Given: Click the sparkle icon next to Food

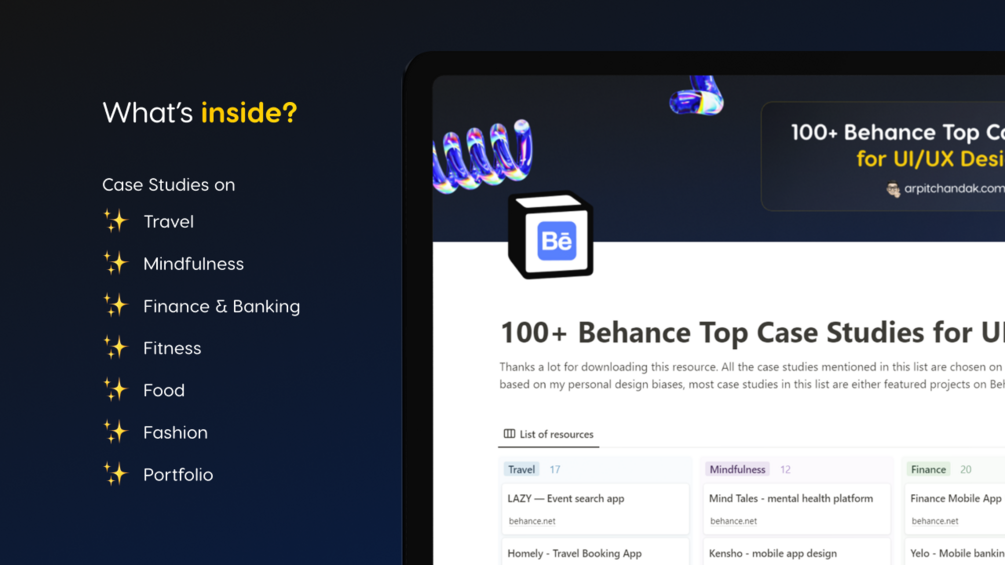Looking at the screenshot, I should [115, 389].
